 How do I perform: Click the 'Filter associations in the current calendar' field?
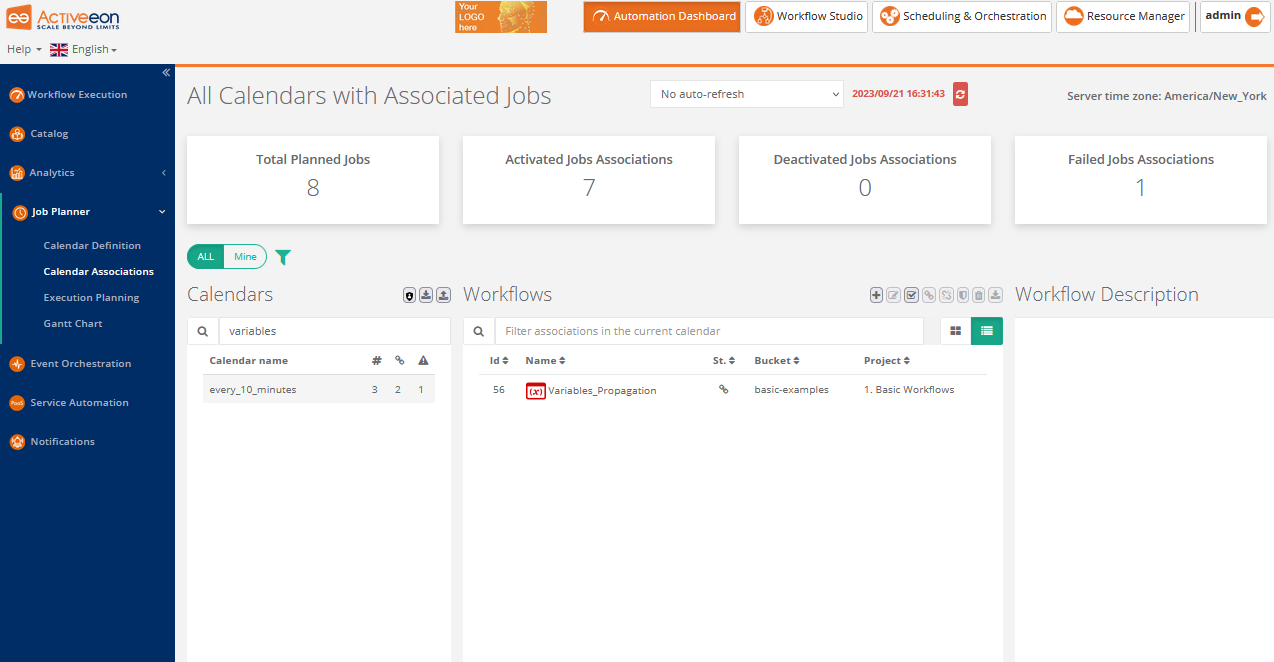click(x=709, y=331)
